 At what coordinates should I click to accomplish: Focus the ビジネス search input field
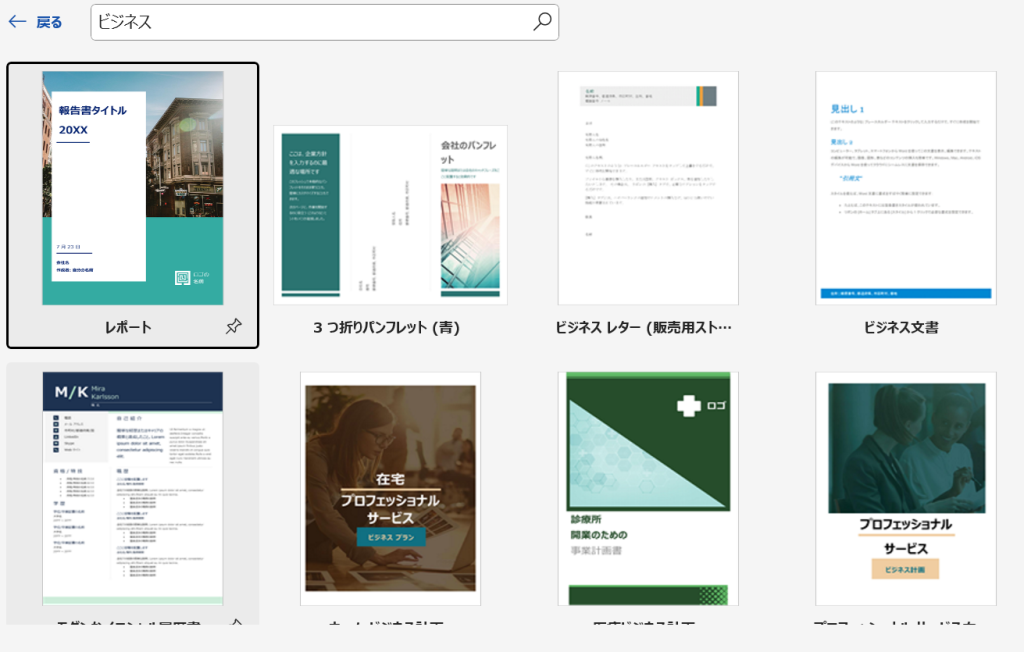(x=310, y=22)
